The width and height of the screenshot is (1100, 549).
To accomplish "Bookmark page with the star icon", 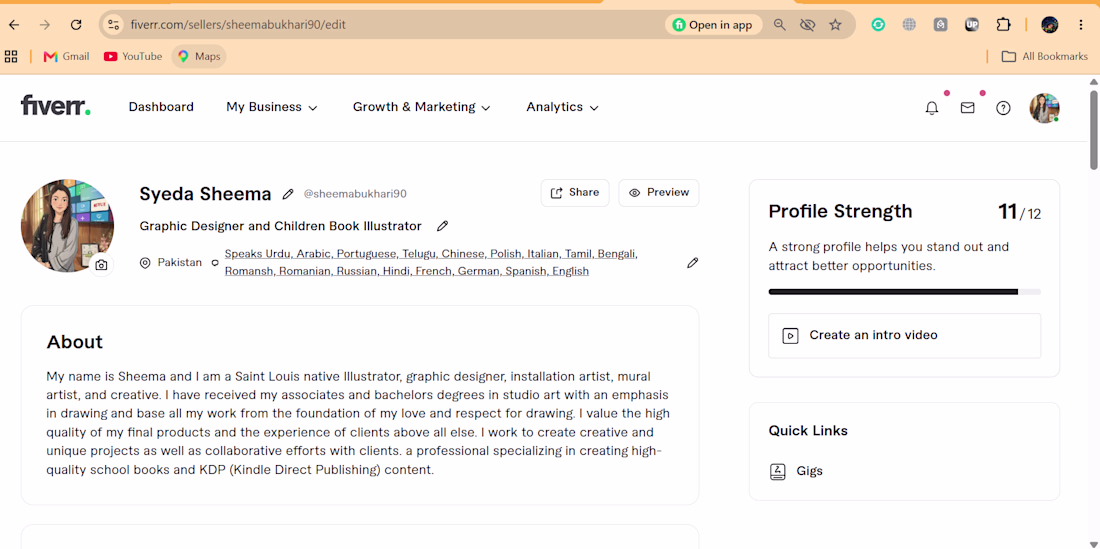I will (835, 25).
